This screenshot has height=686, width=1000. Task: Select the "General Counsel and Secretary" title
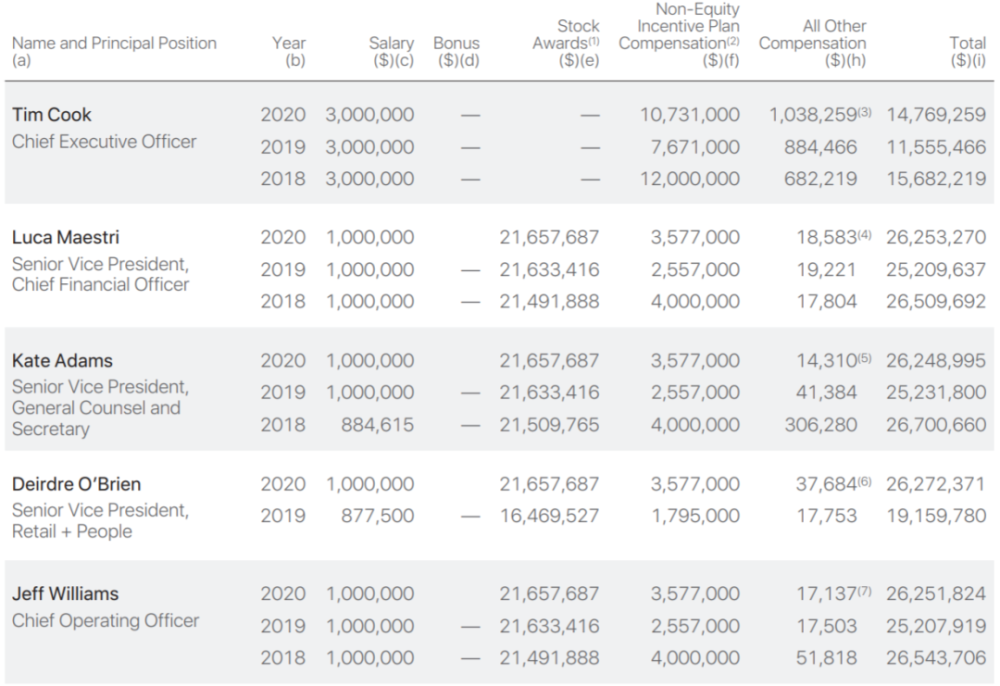[96, 418]
